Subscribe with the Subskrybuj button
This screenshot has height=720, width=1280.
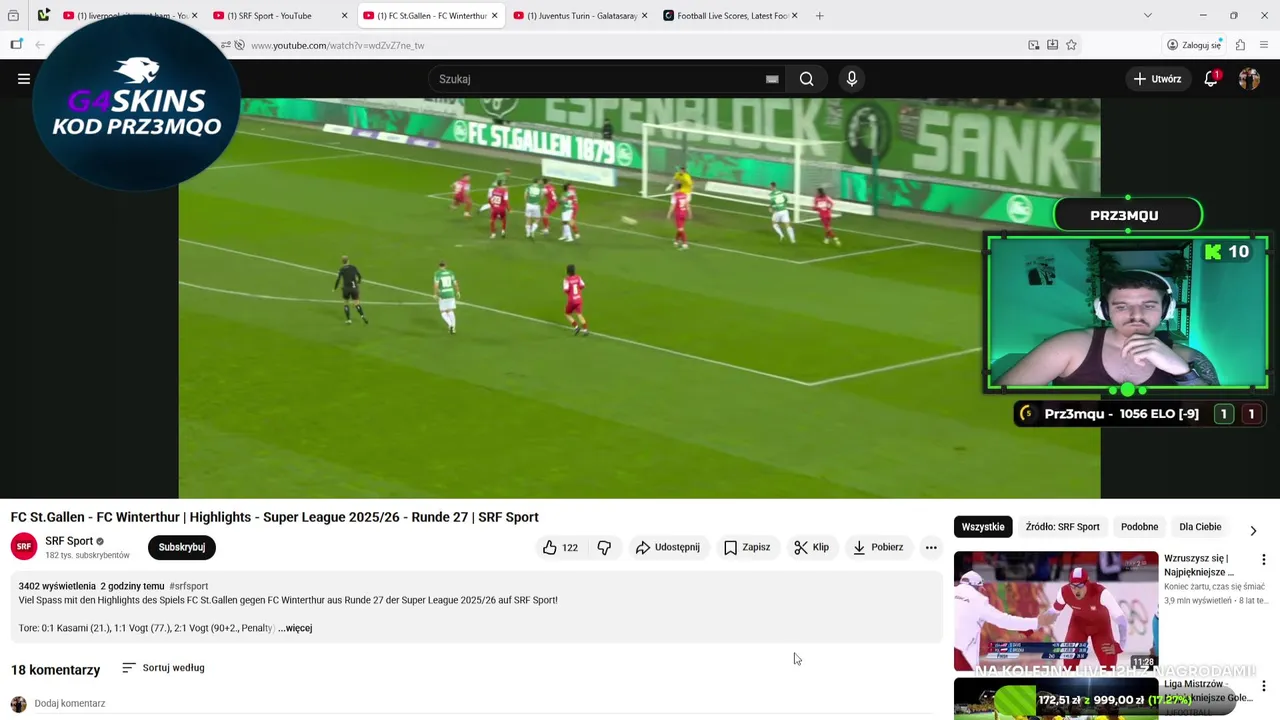tap(182, 547)
